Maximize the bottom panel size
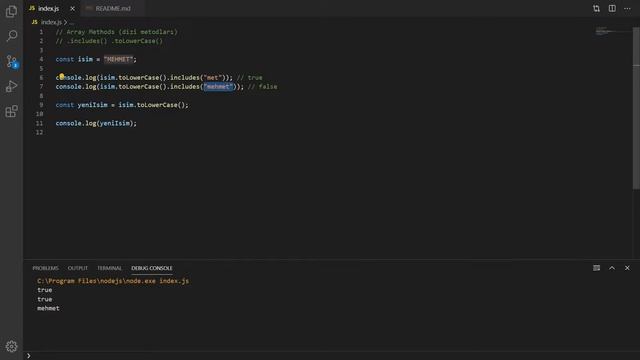This screenshot has height=360, width=640. [x=612, y=268]
